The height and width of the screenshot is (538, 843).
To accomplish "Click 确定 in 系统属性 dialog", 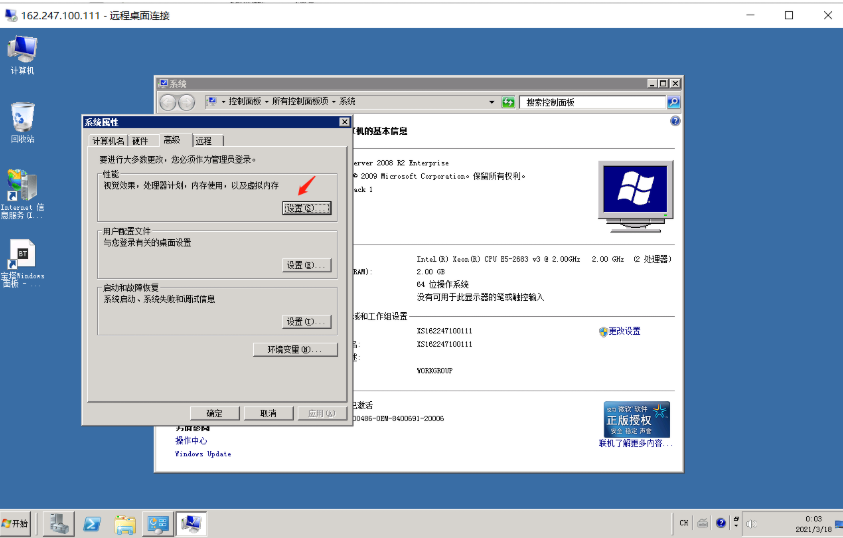I will point(215,413).
